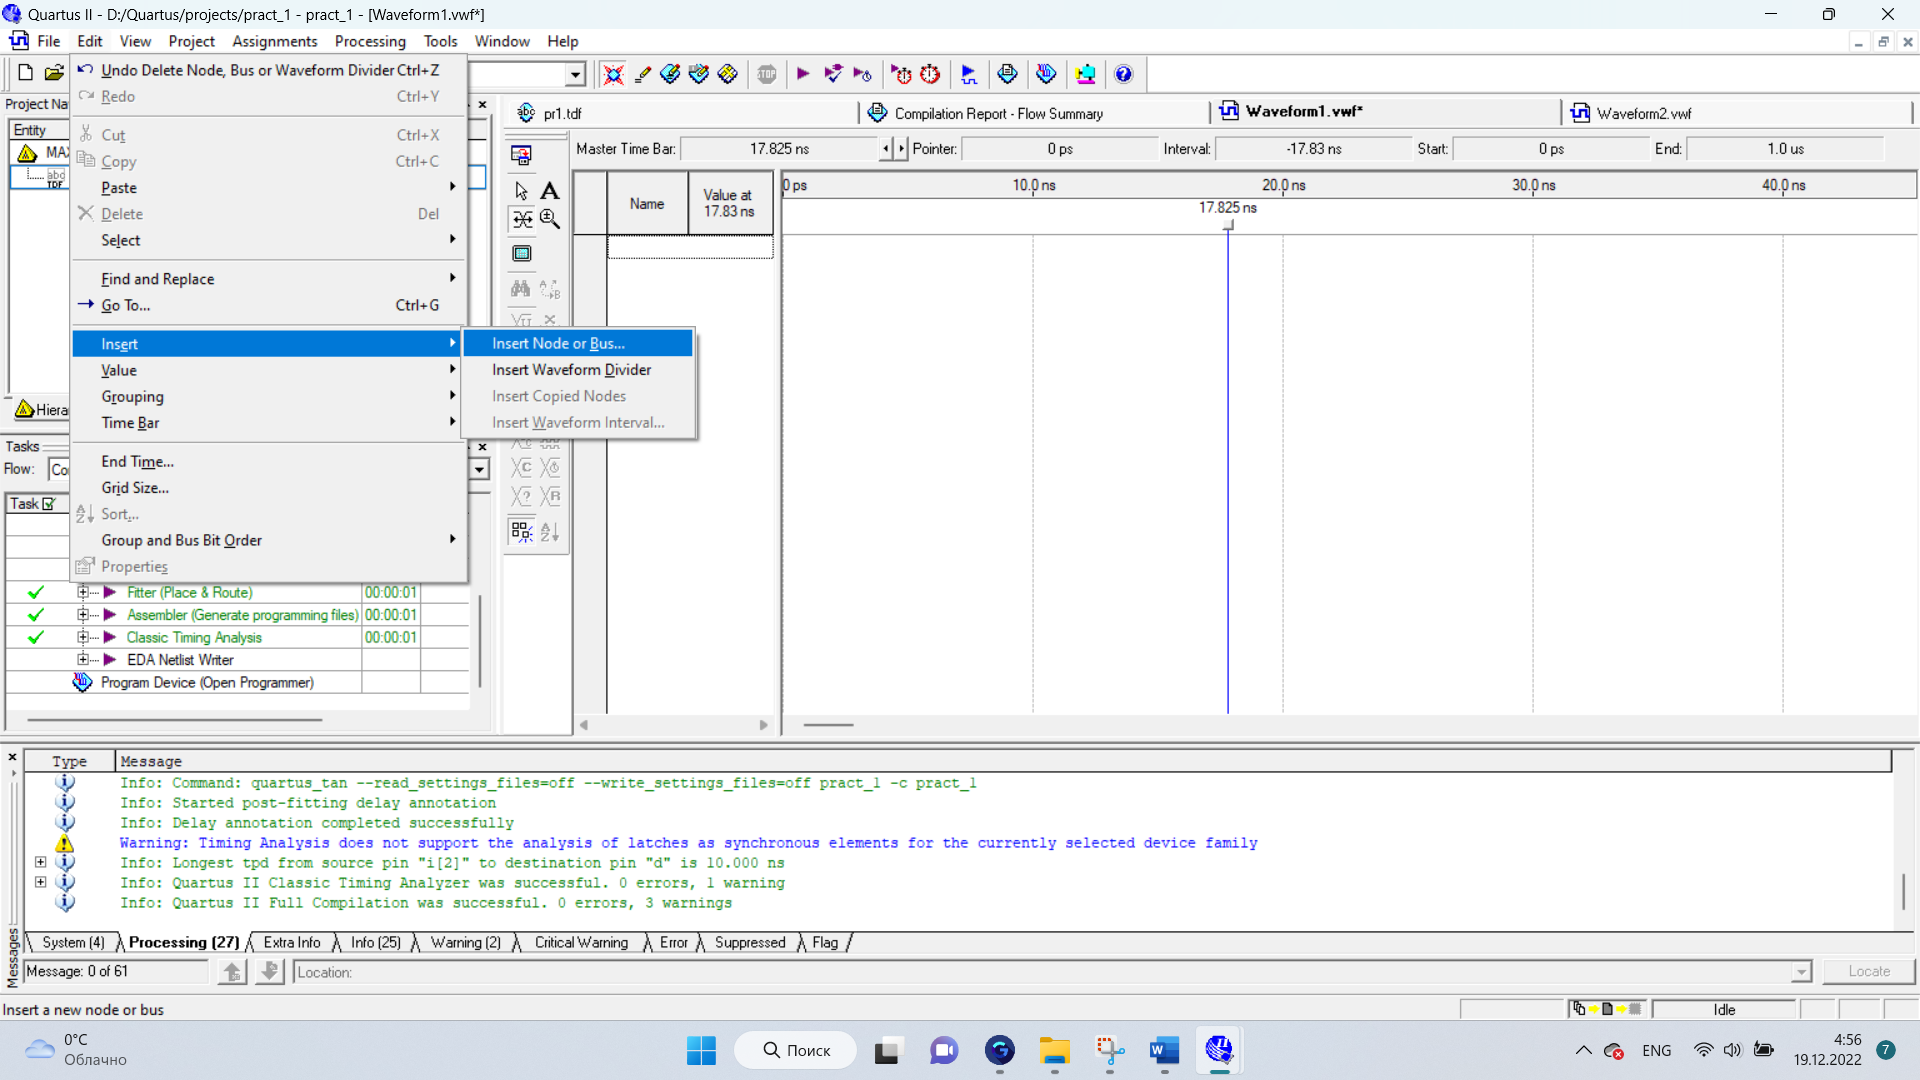This screenshot has height=1080, width=1920.
Task: Click Start Analysis & Synthesis icon
Action: click(x=833, y=74)
